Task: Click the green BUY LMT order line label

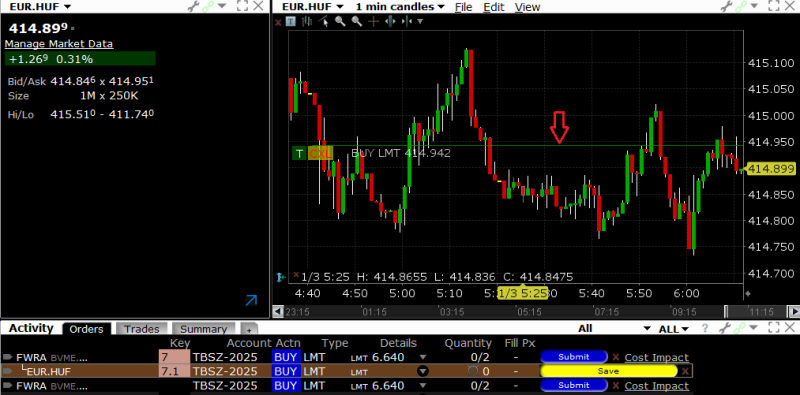Action: [x=401, y=153]
